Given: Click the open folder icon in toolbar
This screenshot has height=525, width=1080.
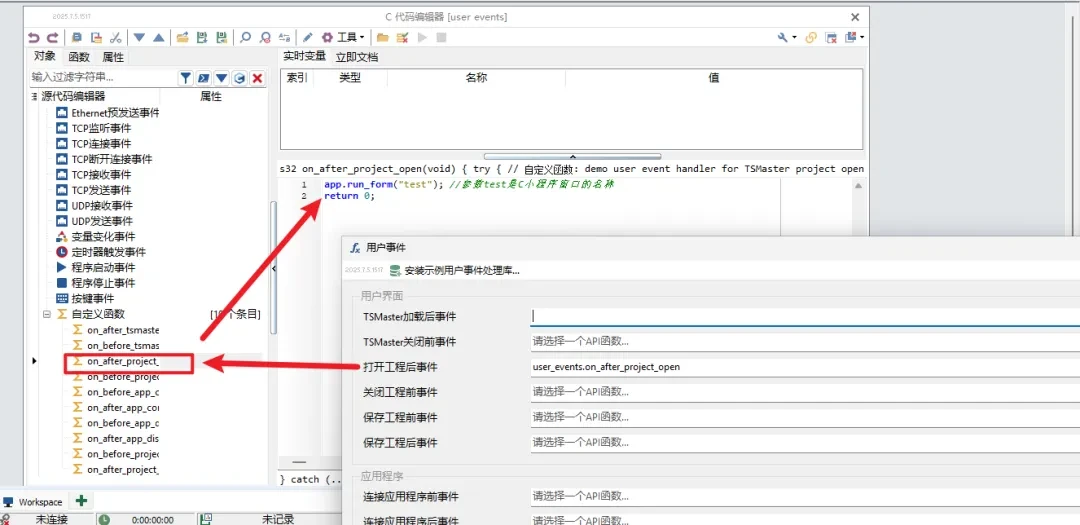Looking at the screenshot, I should [182, 37].
